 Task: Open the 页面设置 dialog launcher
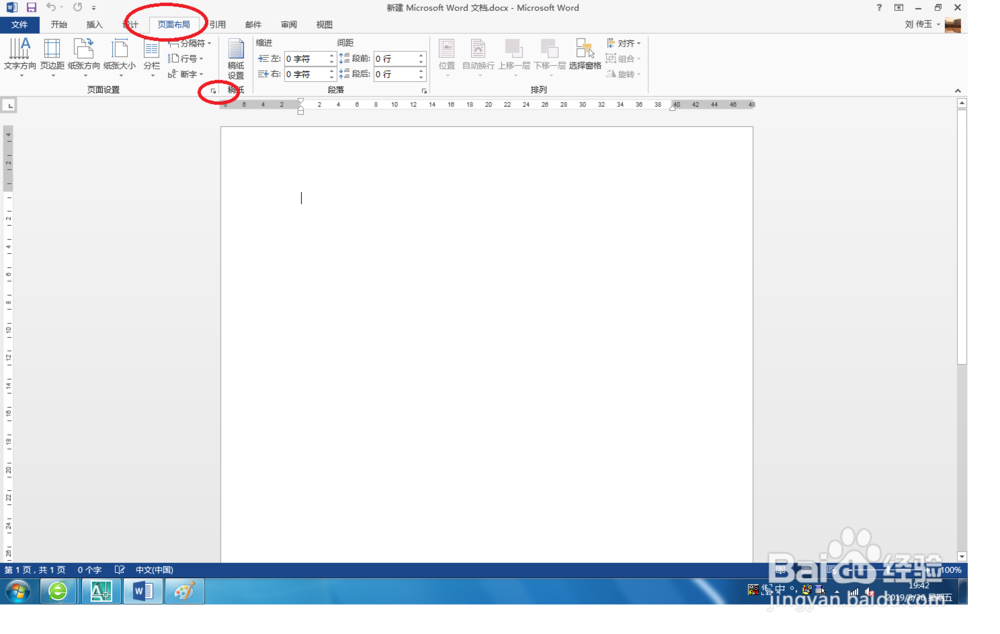click(215, 90)
